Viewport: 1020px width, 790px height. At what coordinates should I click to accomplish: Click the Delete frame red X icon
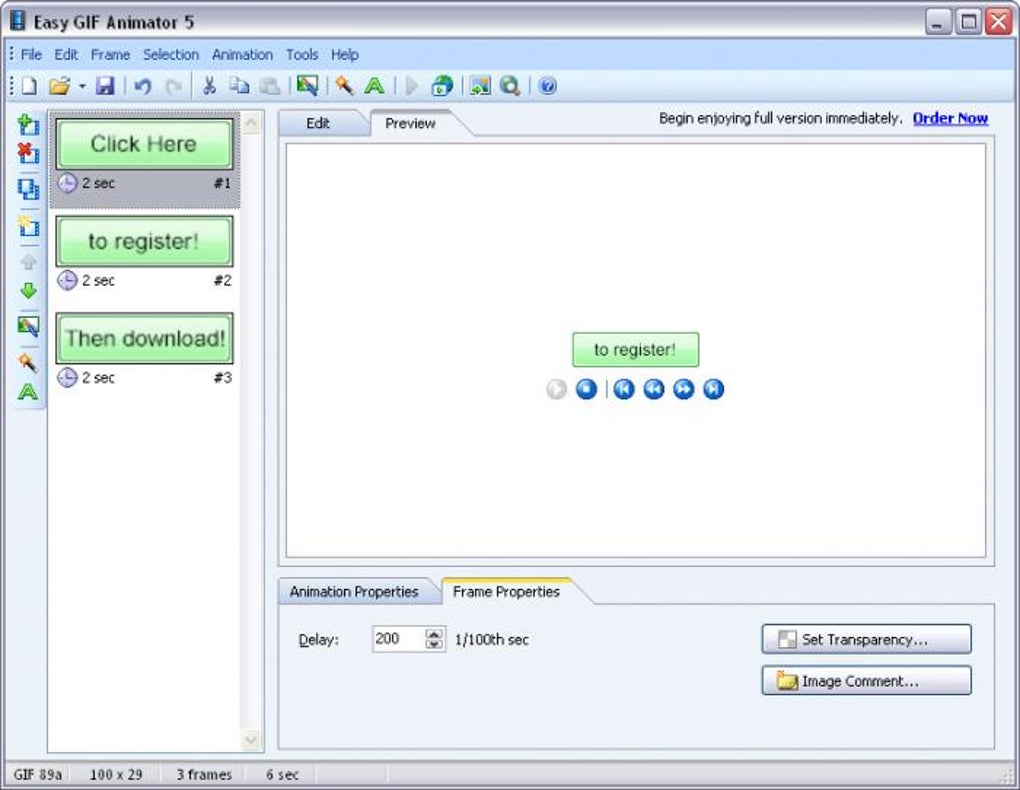(x=28, y=153)
